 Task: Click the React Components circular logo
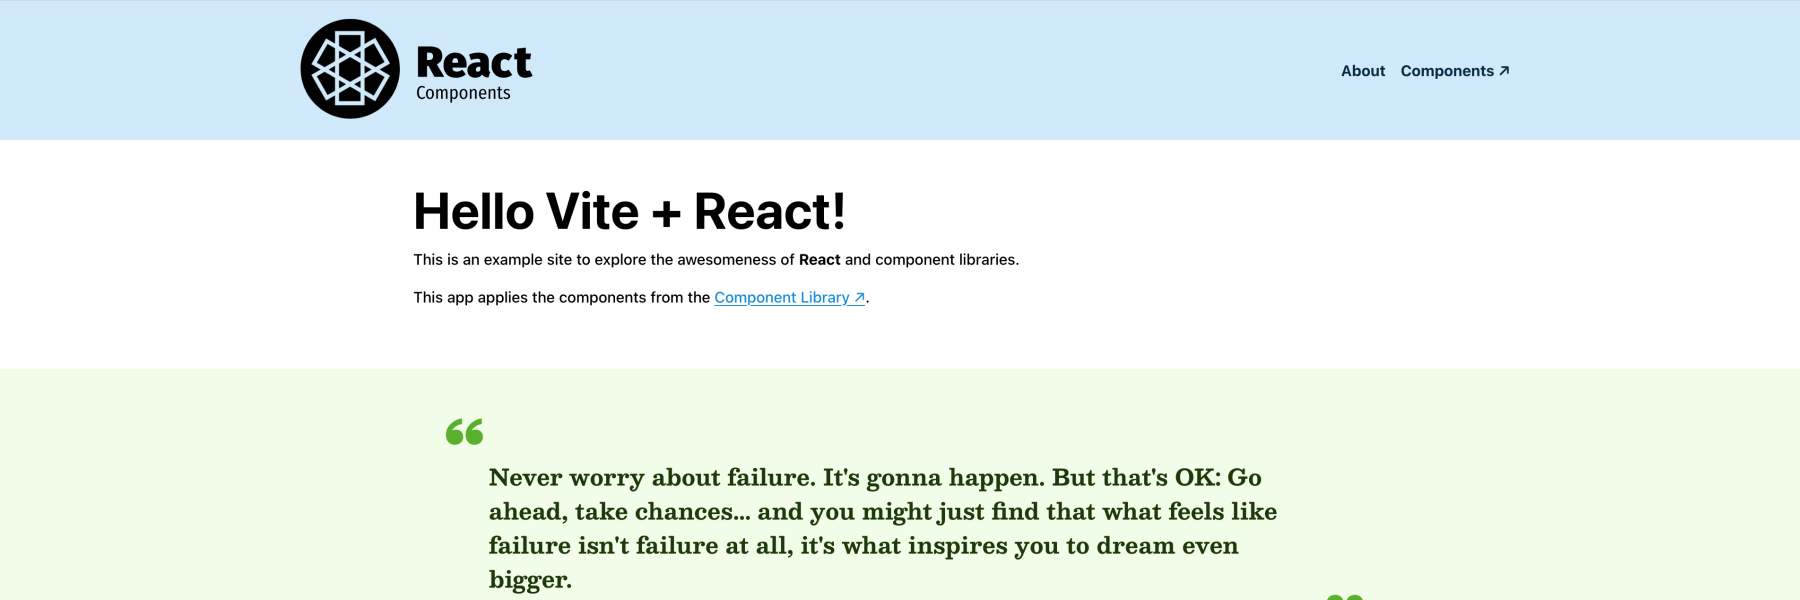(350, 69)
